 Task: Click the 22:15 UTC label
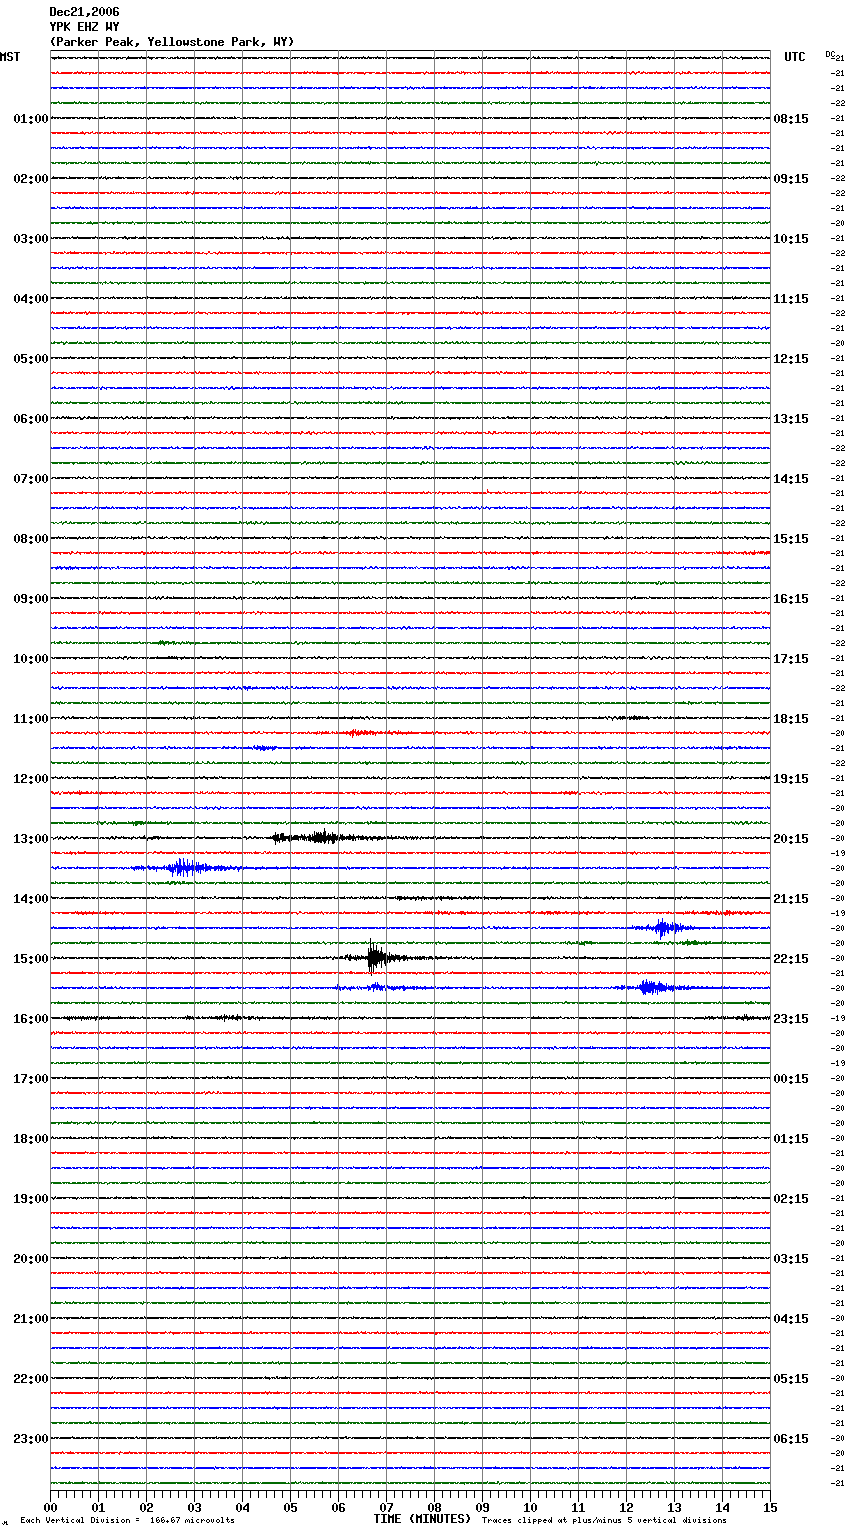point(791,959)
